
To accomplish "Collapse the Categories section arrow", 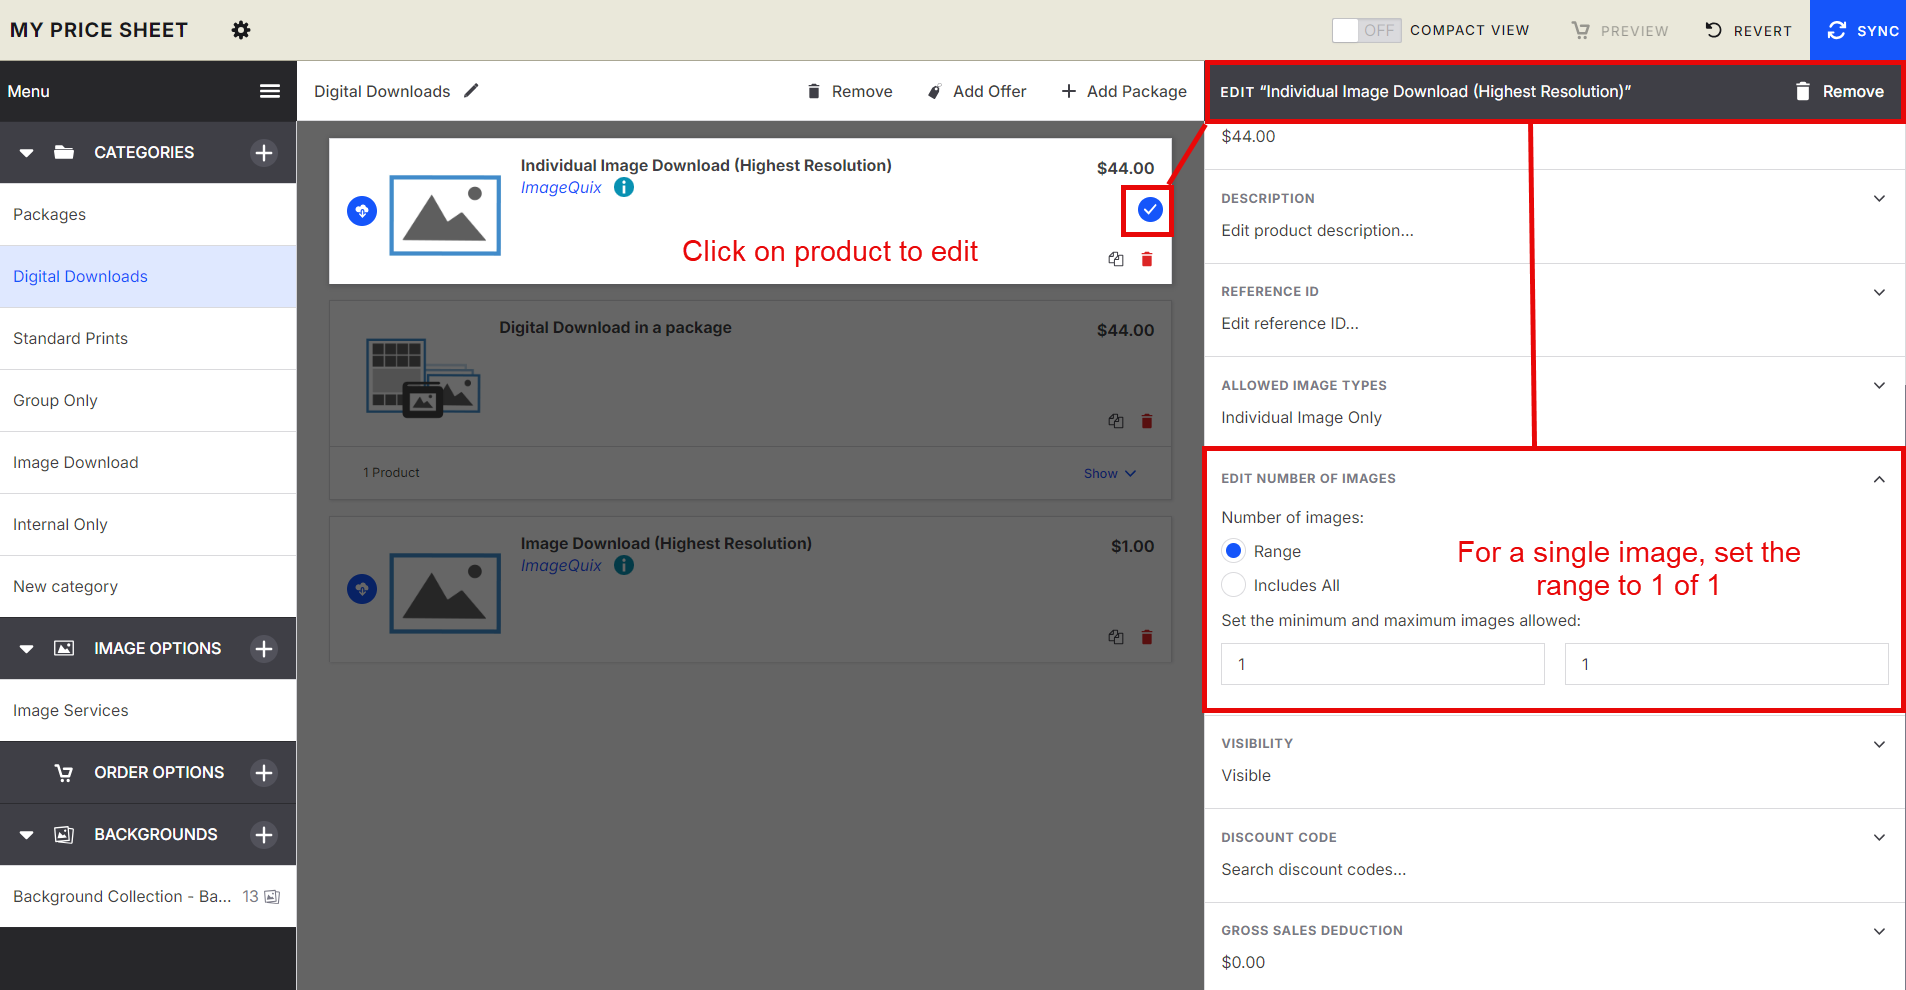I will (27, 153).
